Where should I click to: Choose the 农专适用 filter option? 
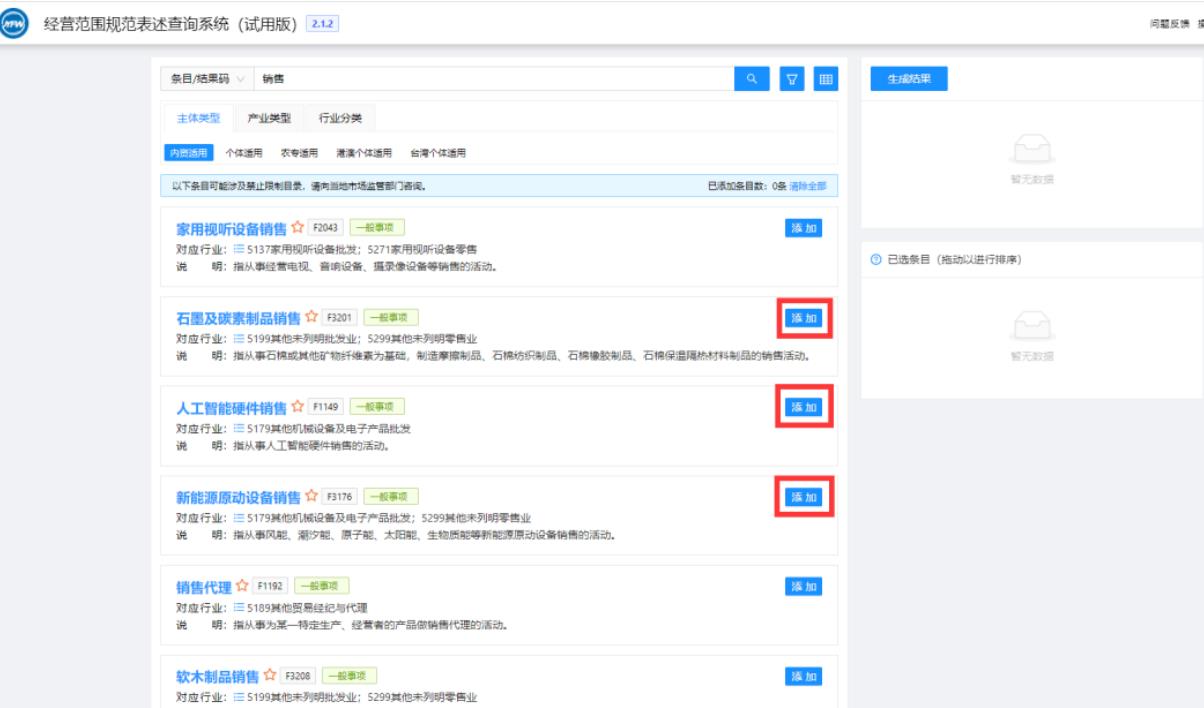point(299,153)
